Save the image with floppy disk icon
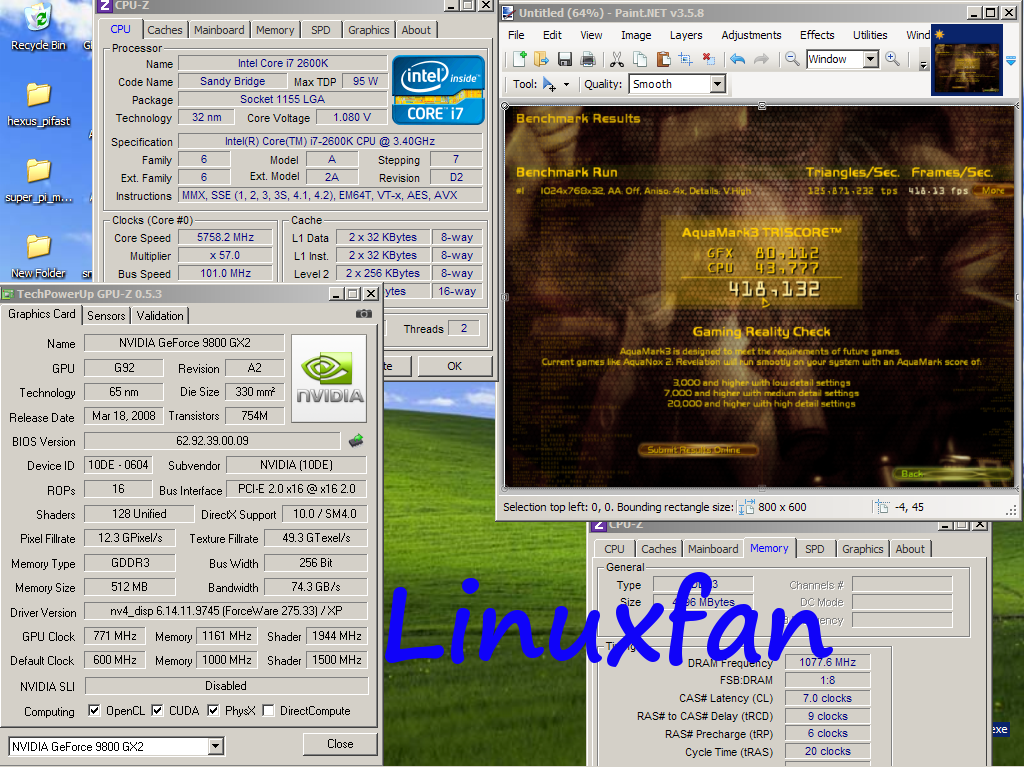This screenshot has height=768, width=1024. pos(565,59)
